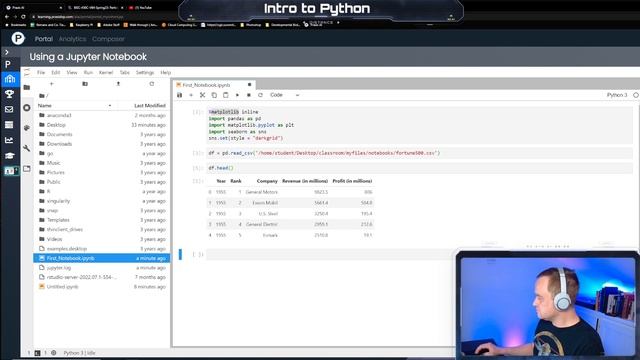Select the jupyter.log file
Screen dimensions: 640x360
(x=101, y=268)
